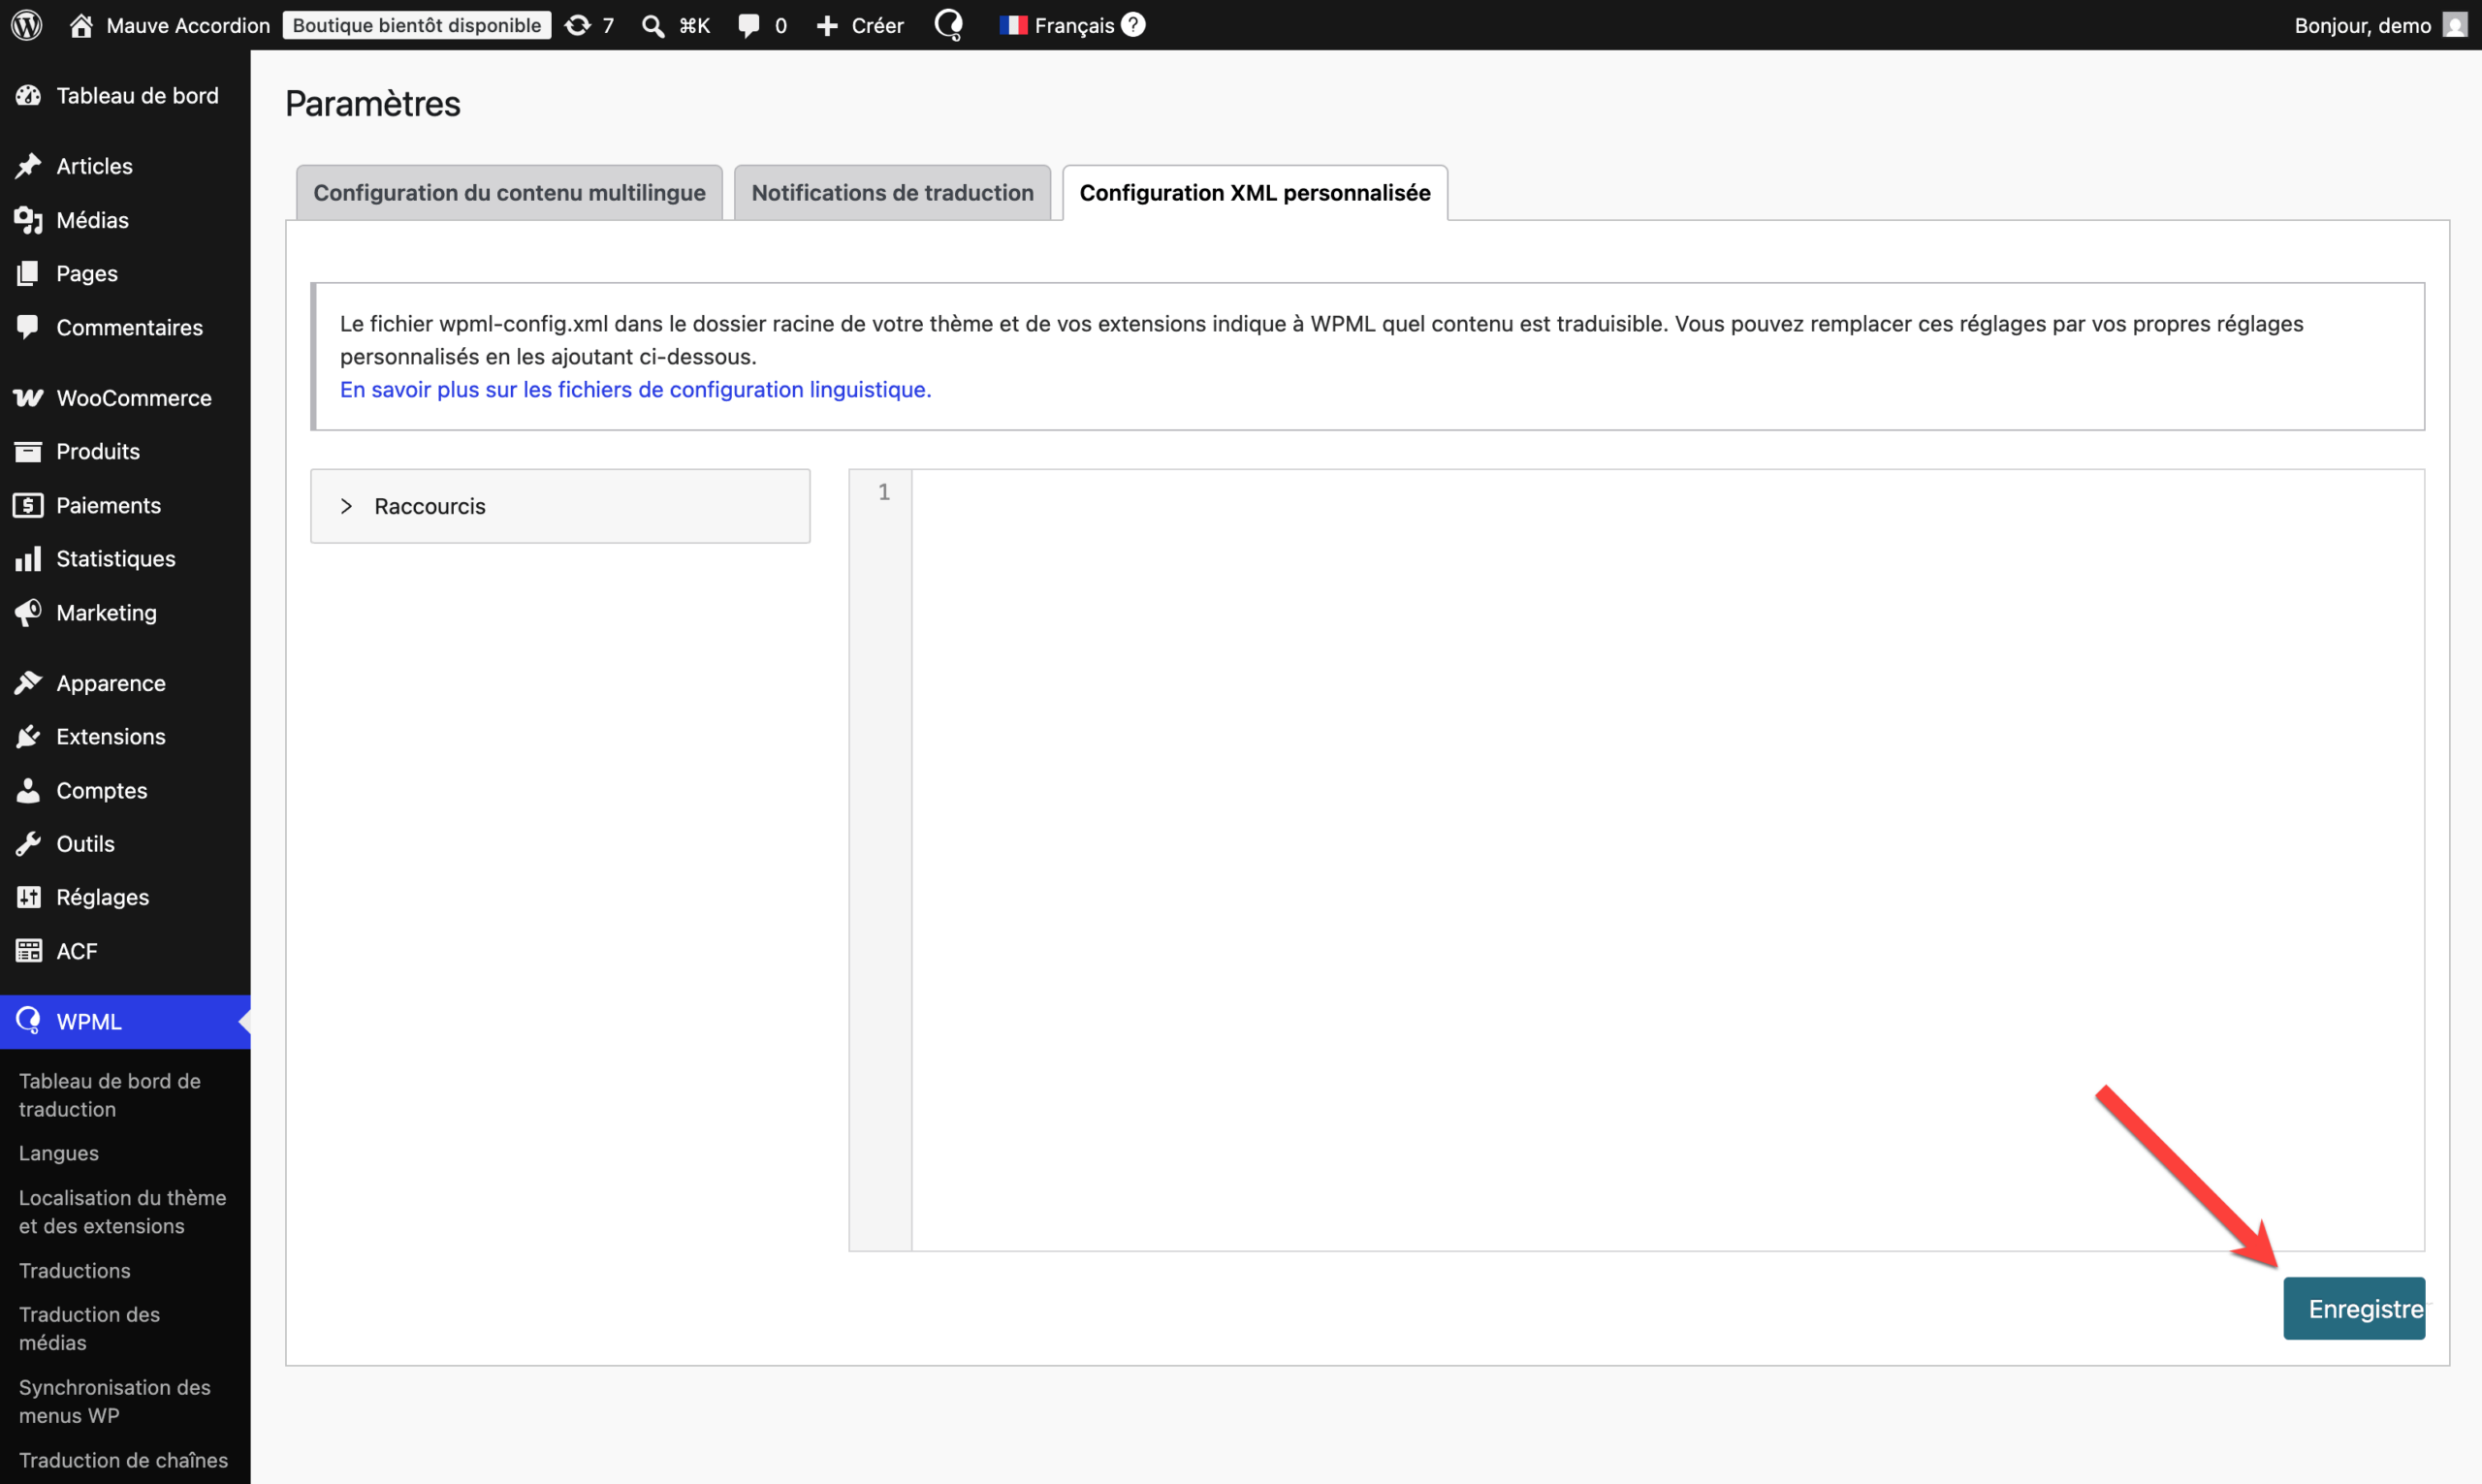The width and height of the screenshot is (2482, 1484).
Task: Click the Tableau de bord dashboard icon
Action: [x=28, y=96]
